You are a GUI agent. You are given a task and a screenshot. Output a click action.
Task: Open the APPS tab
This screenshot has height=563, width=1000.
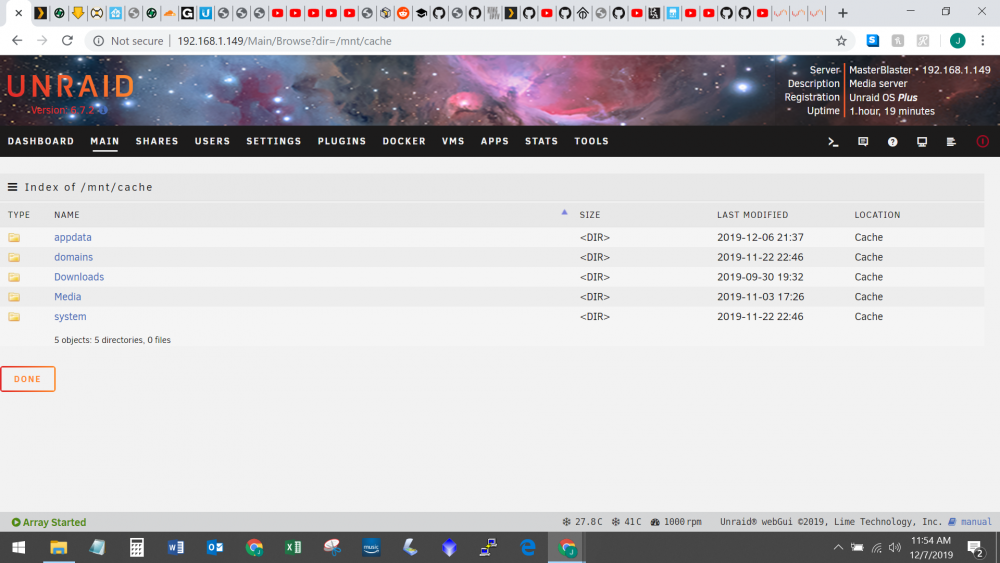[495, 141]
